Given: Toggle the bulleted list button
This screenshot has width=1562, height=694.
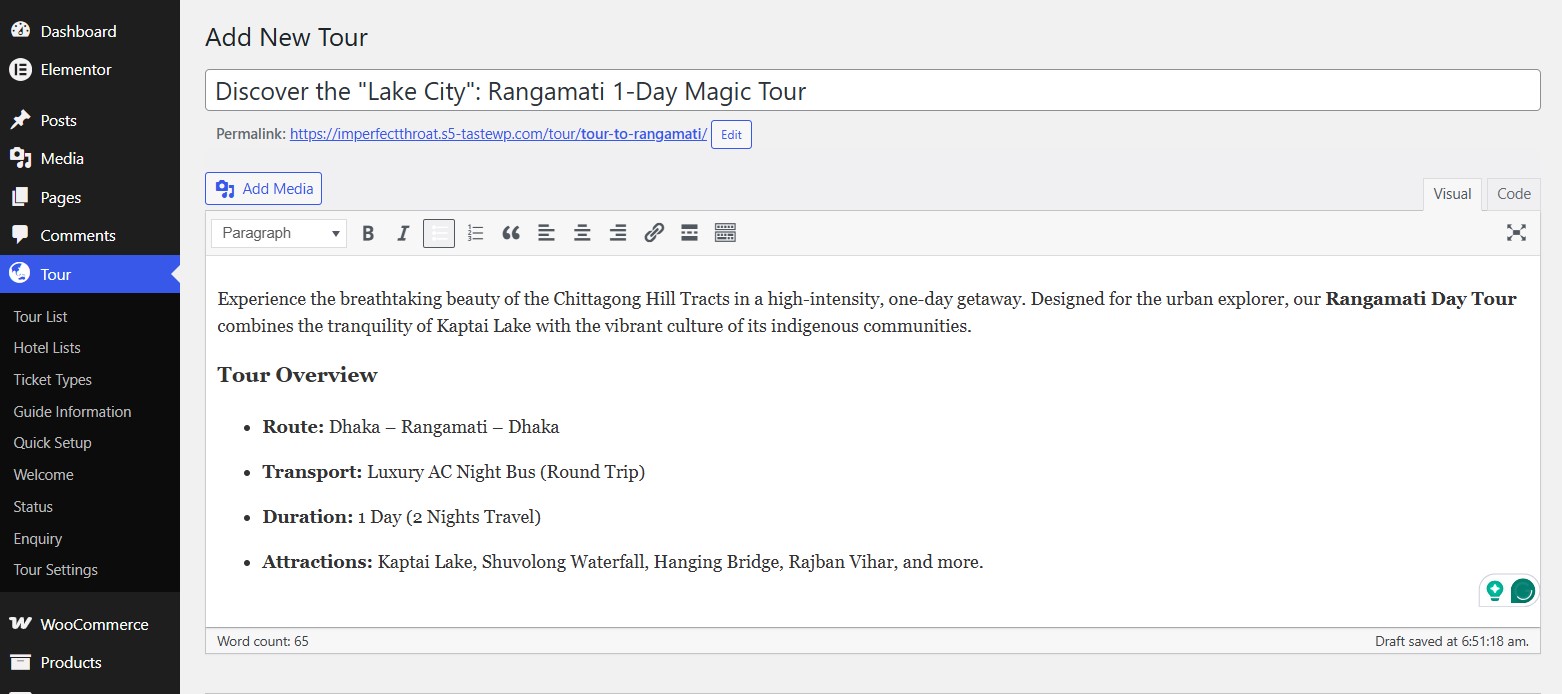Looking at the screenshot, I should (439, 233).
